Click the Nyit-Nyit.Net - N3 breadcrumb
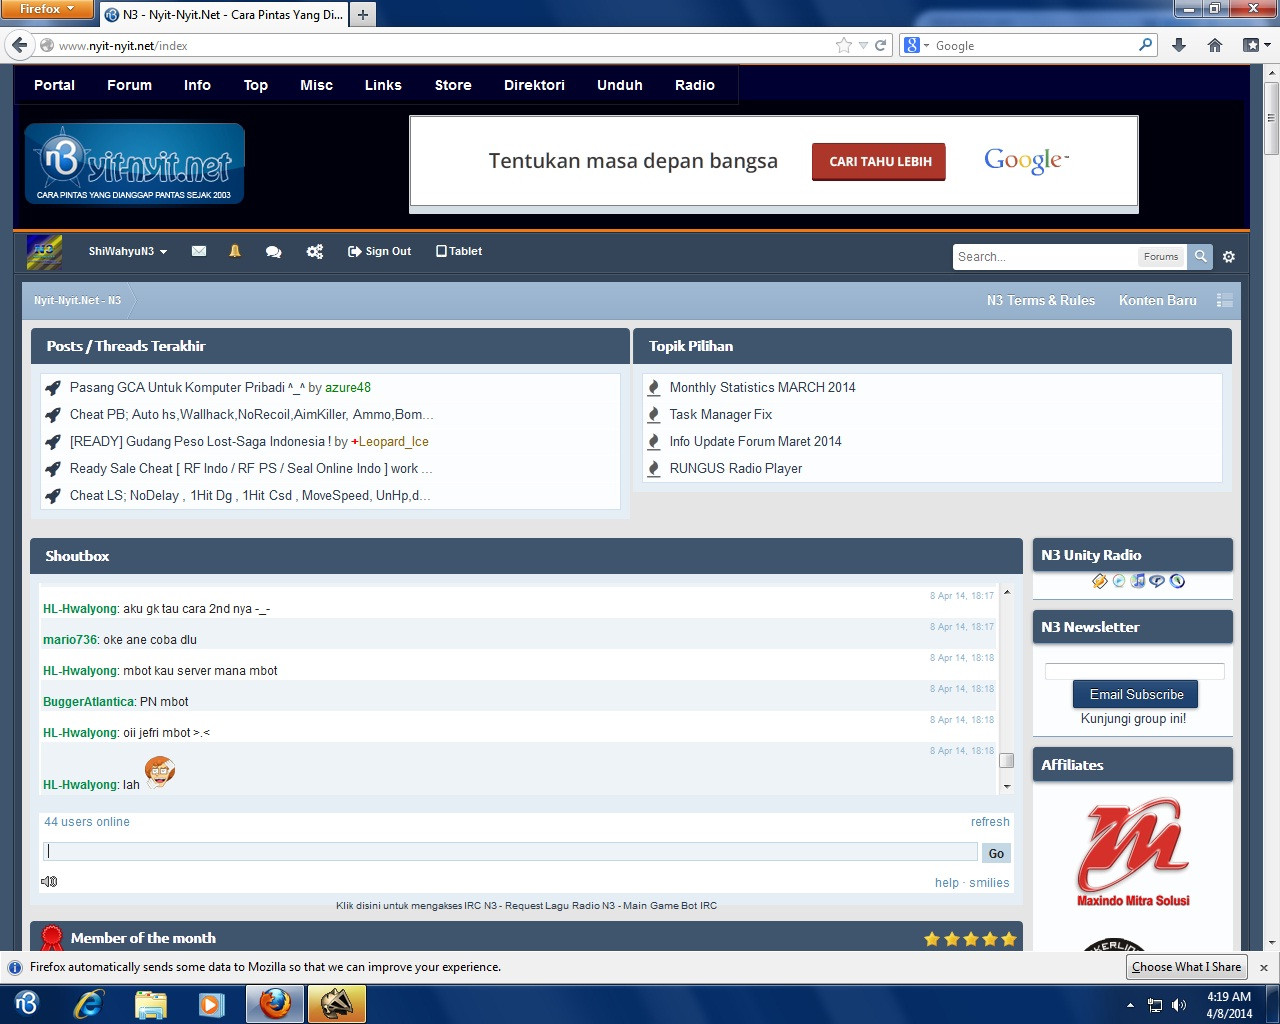This screenshot has height=1024, width=1280. pos(77,300)
